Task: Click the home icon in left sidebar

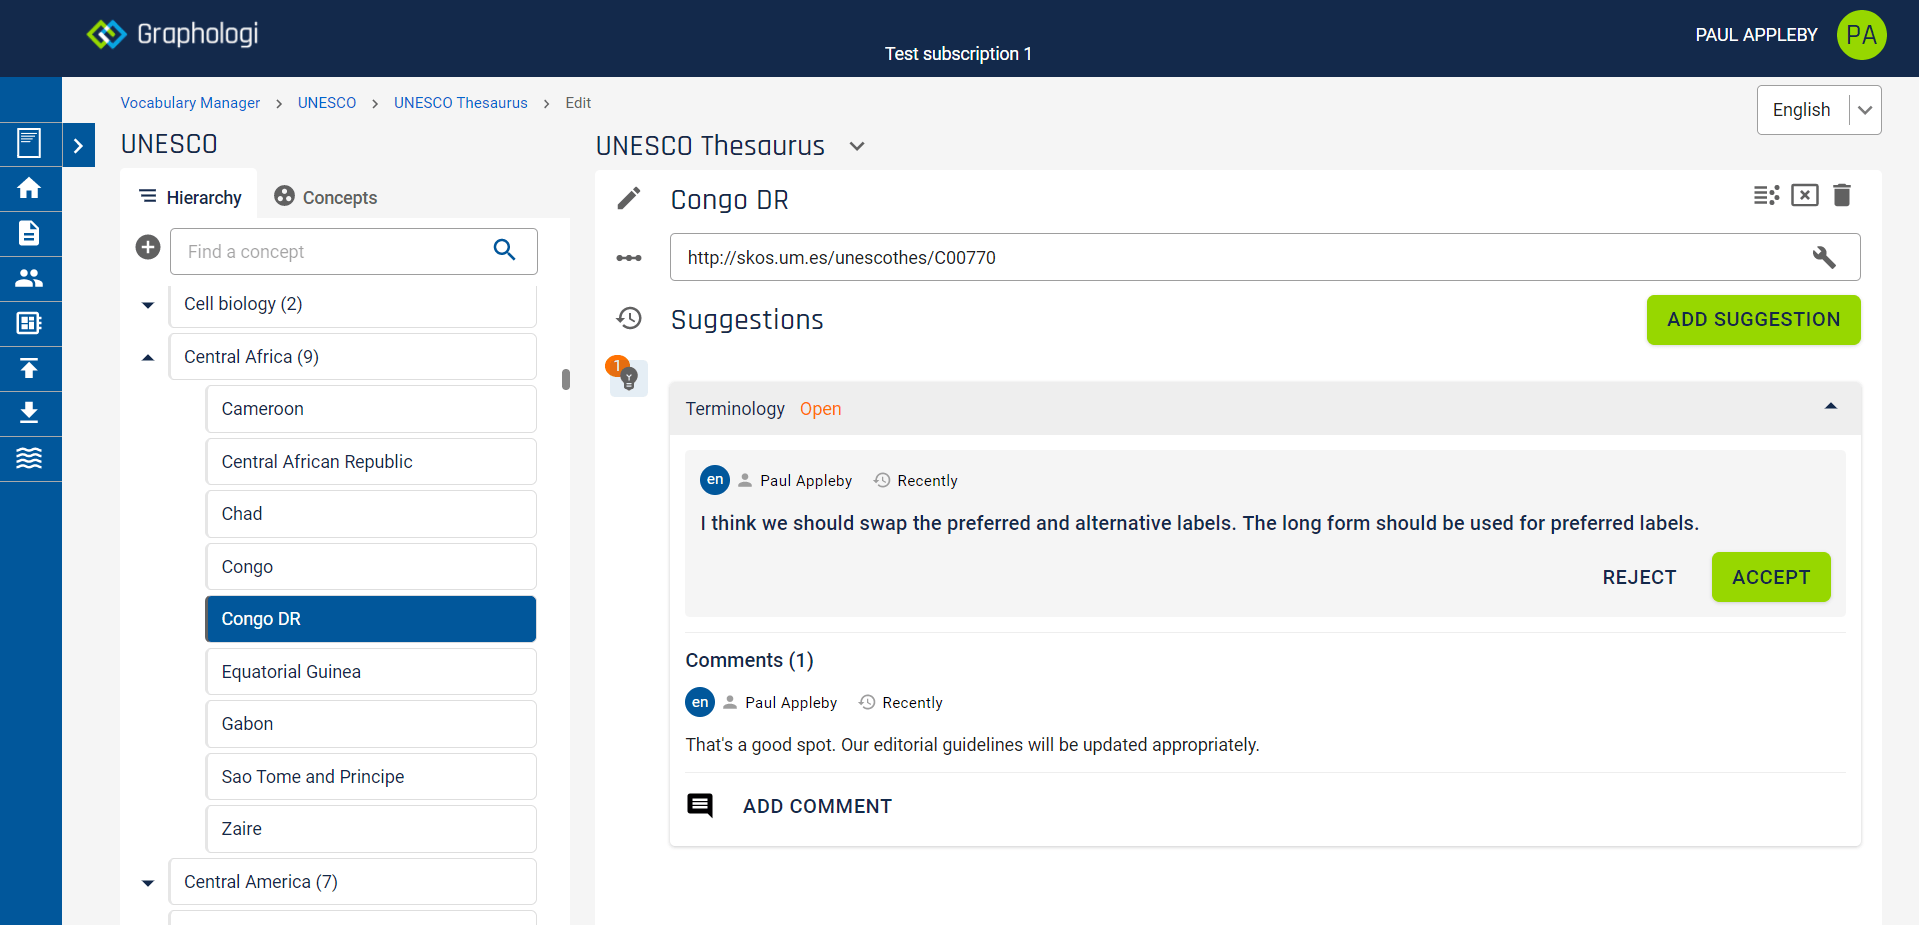Action: pos(29,188)
